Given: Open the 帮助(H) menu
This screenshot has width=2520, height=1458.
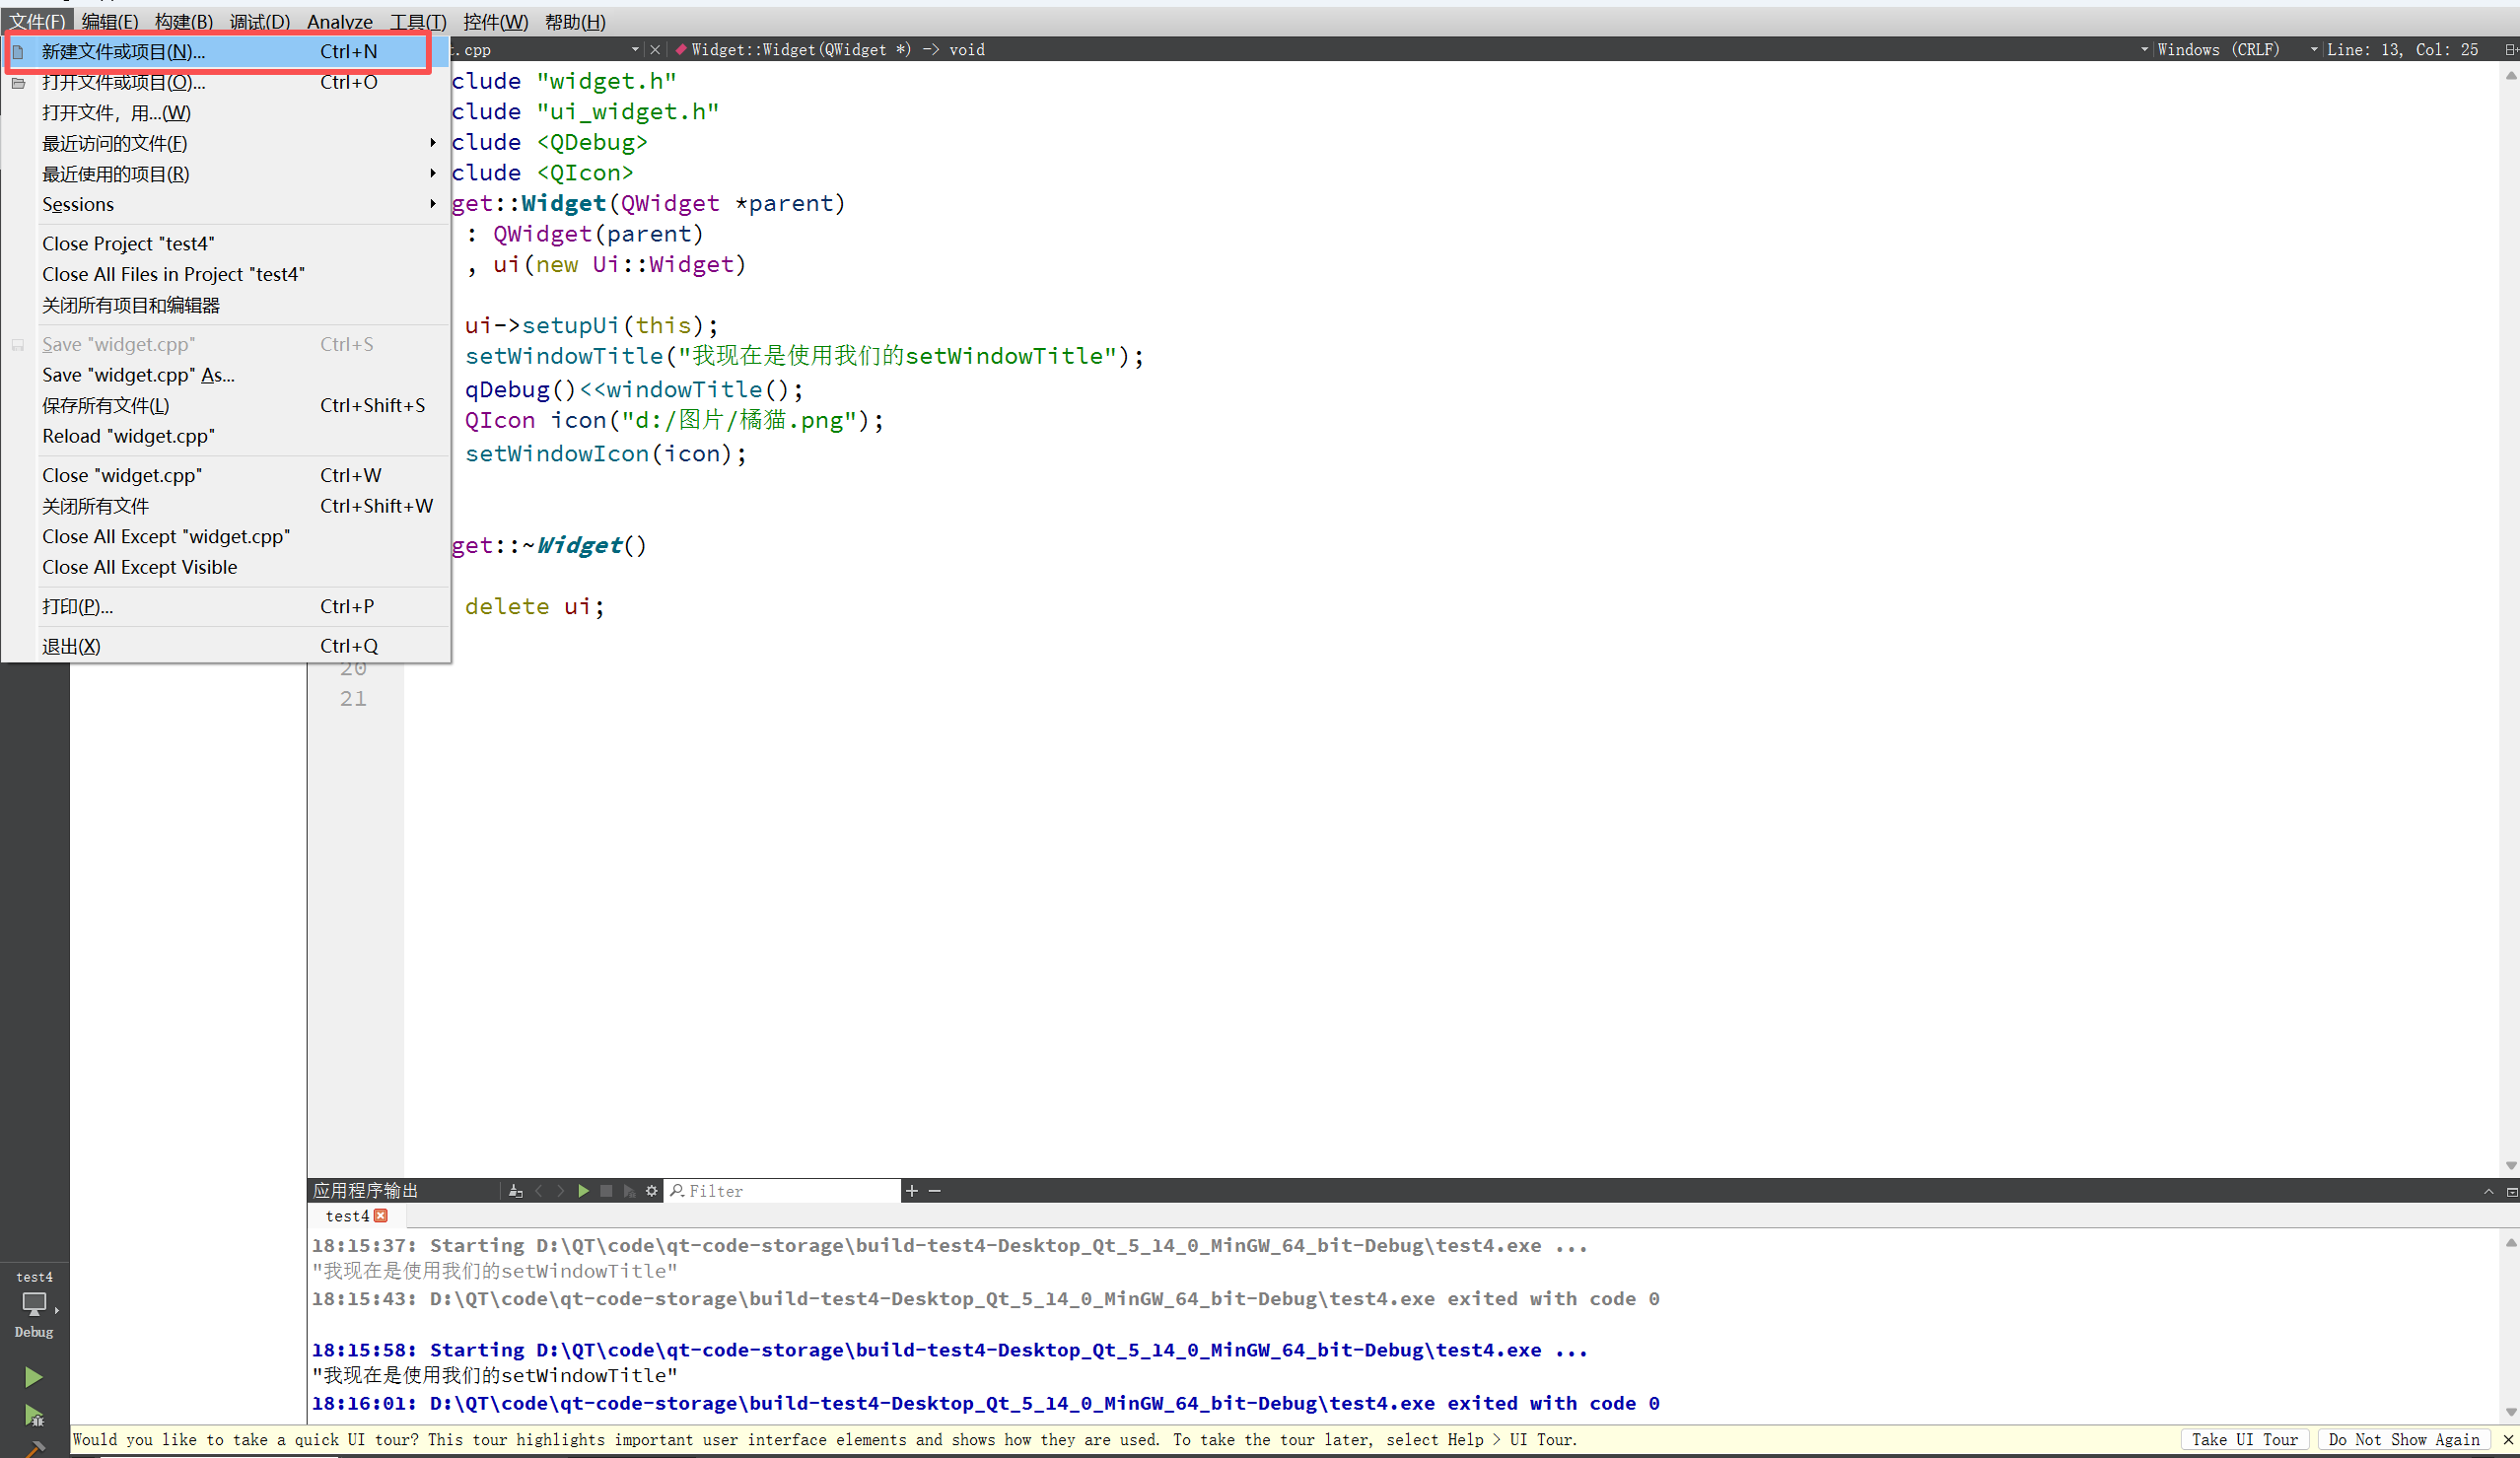Looking at the screenshot, I should [575, 21].
